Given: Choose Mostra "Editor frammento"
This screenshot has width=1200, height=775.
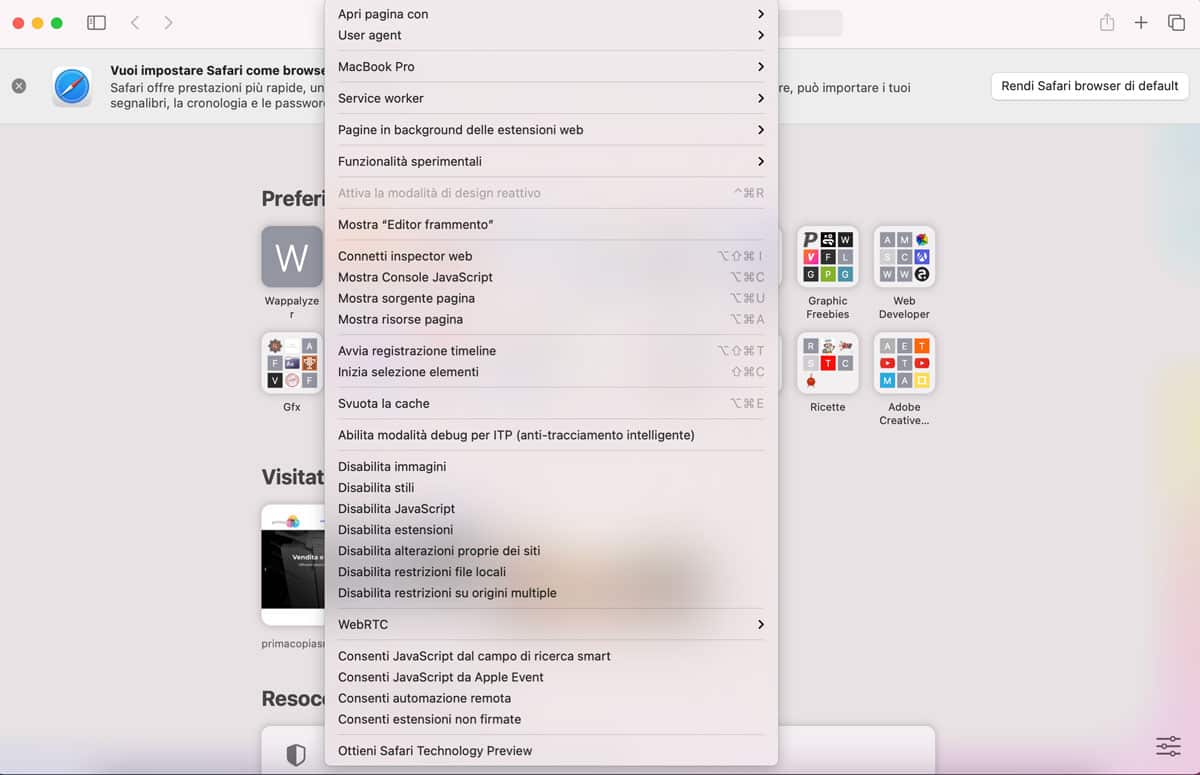Looking at the screenshot, I should [551, 225].
